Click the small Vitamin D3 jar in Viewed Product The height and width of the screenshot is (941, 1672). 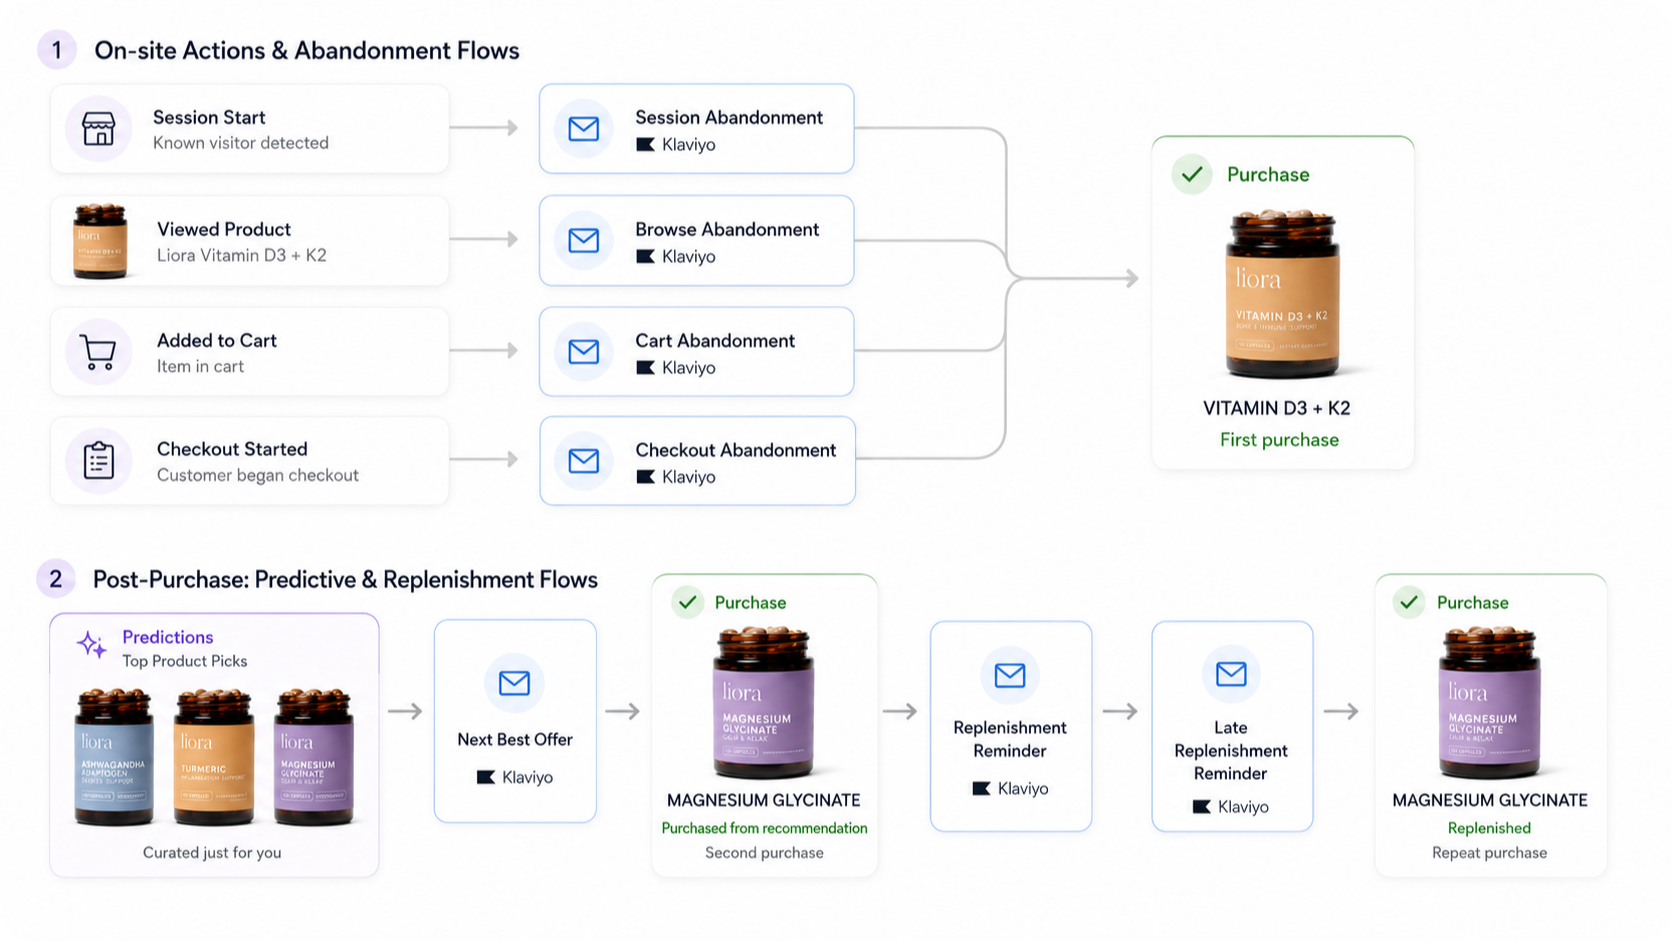[x=100, y=241]
